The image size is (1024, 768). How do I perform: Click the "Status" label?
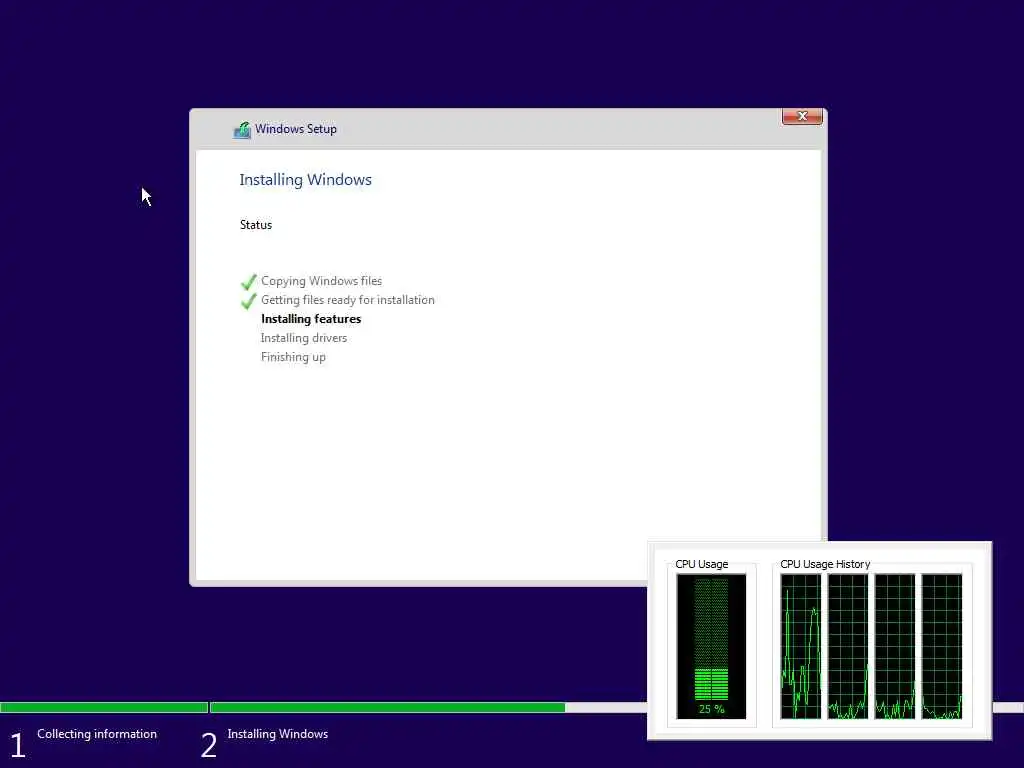tap(256, 225)
